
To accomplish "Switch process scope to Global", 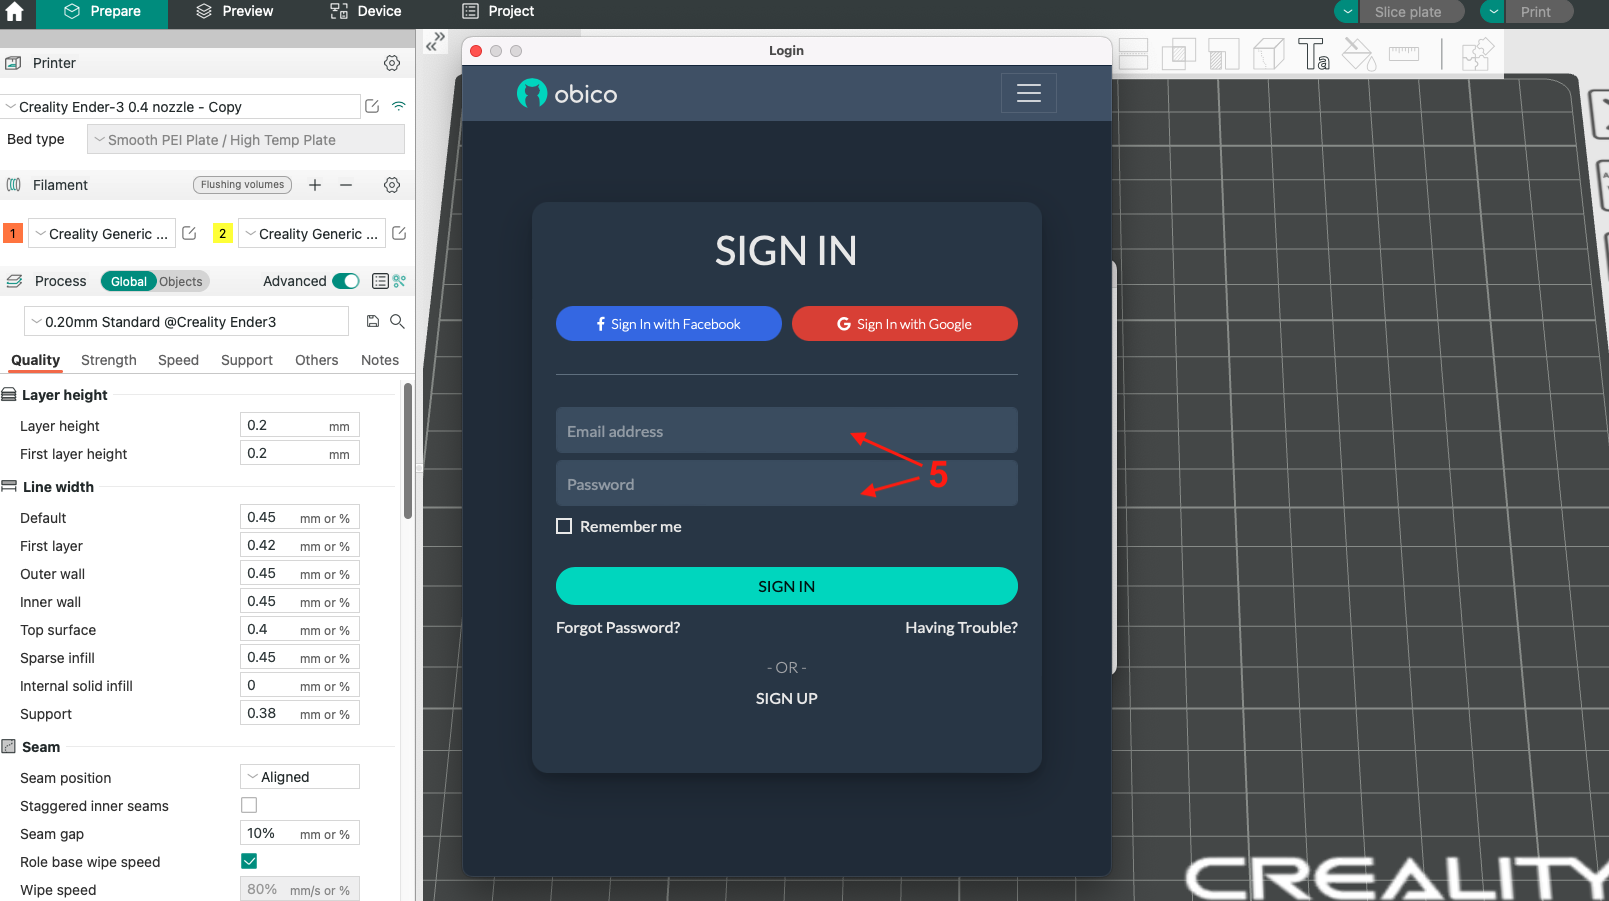I will 129,282.
